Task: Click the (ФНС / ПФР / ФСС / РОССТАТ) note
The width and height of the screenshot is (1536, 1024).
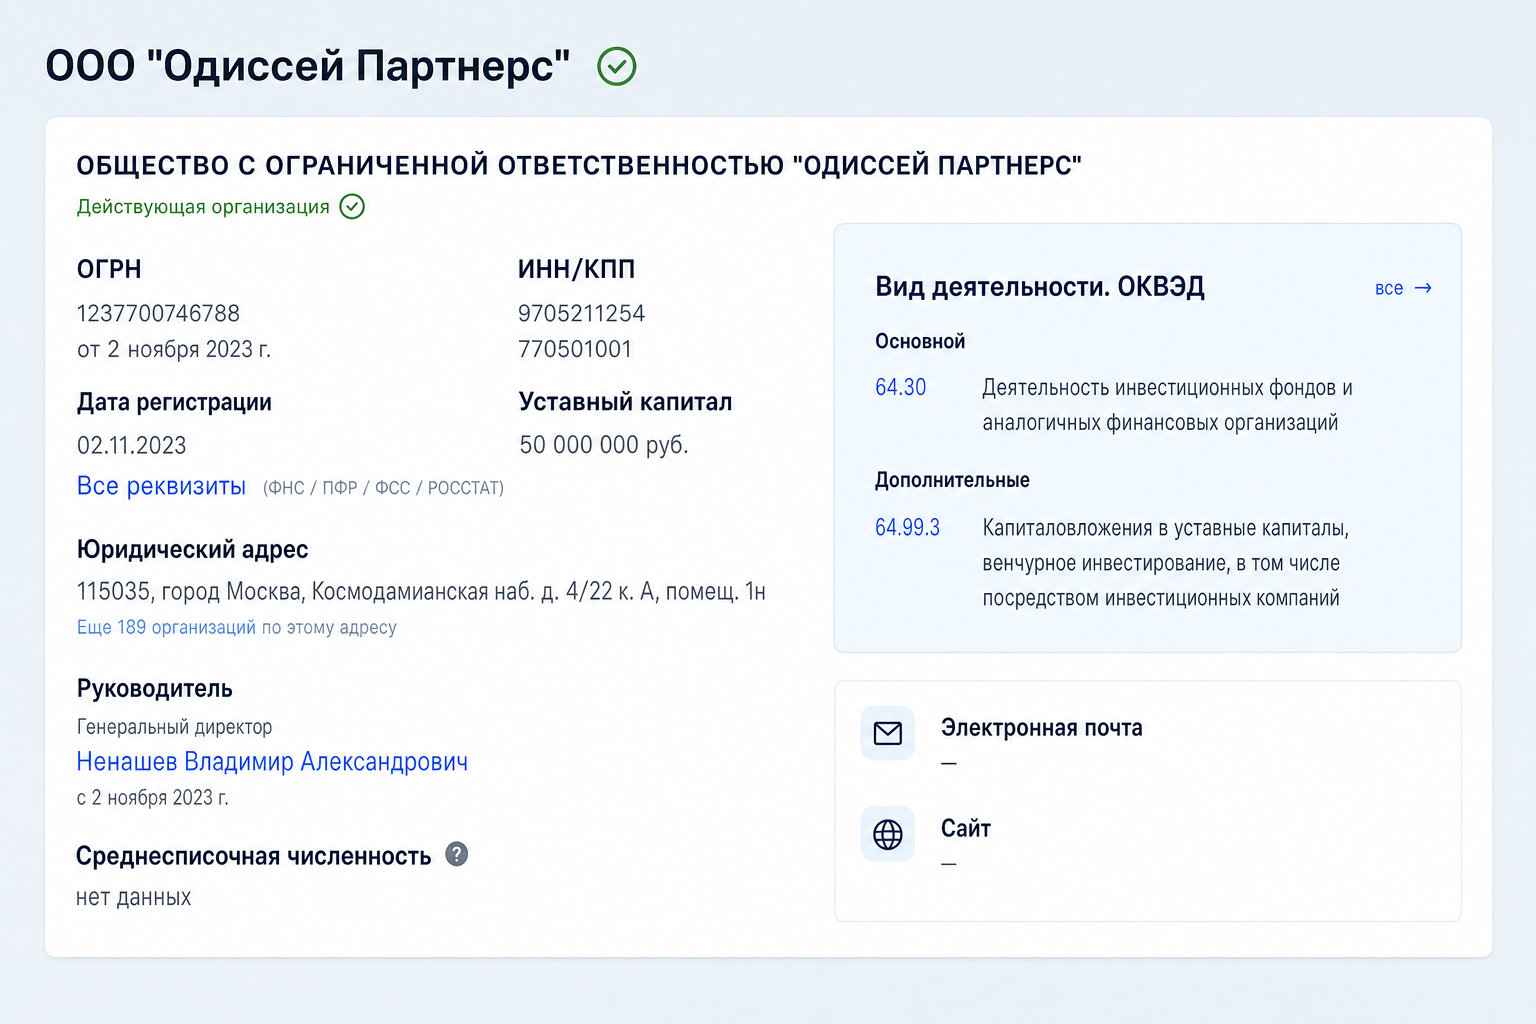Action: click(383, 488)
